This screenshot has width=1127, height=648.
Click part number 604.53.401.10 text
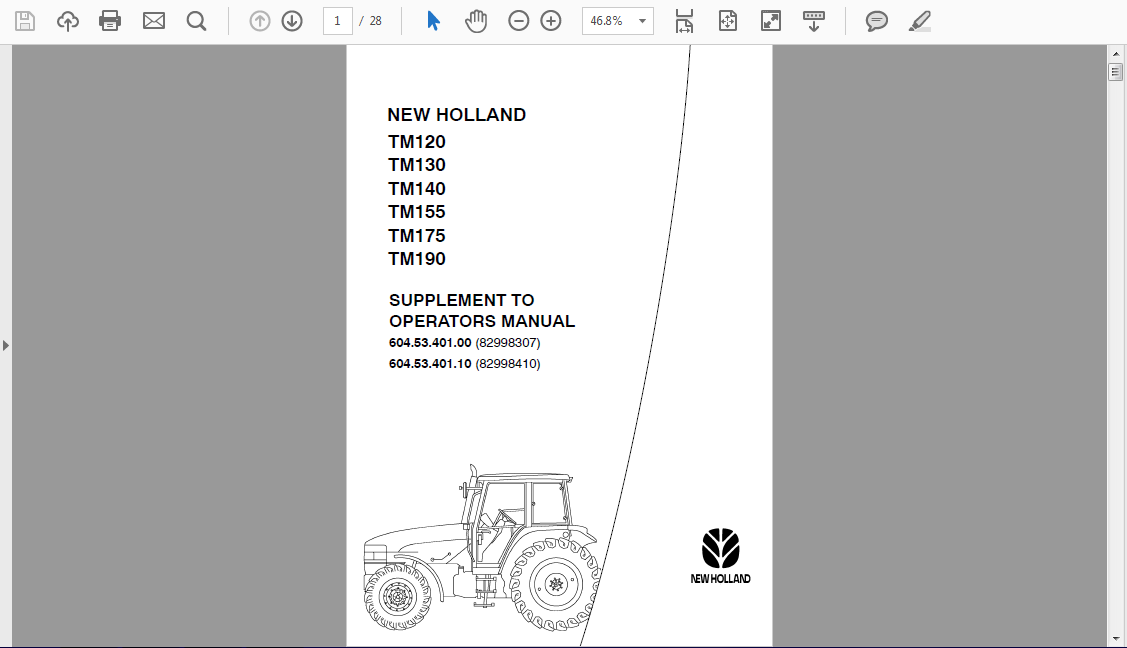(430, 364)
